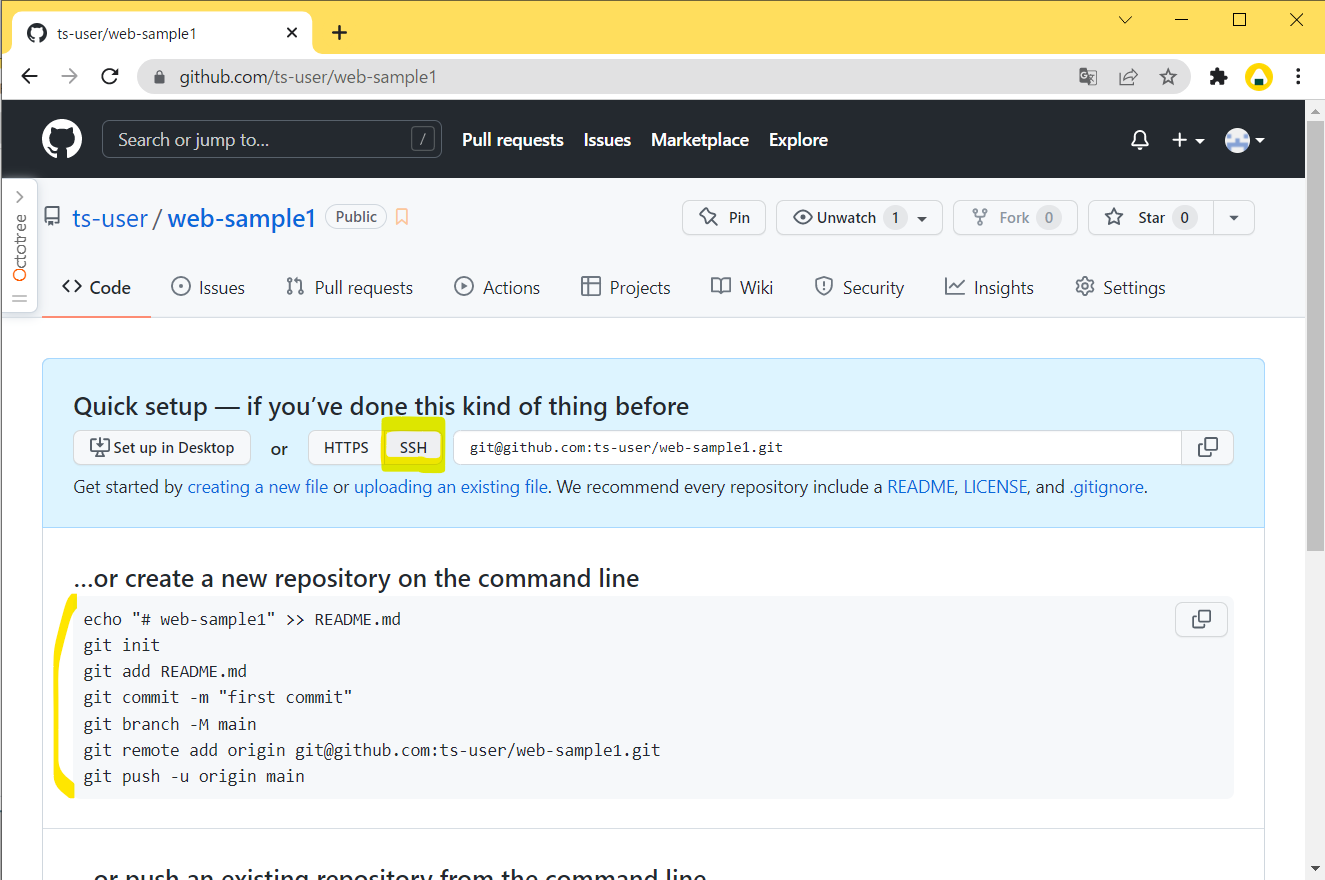Go to Marketplace

700,140
